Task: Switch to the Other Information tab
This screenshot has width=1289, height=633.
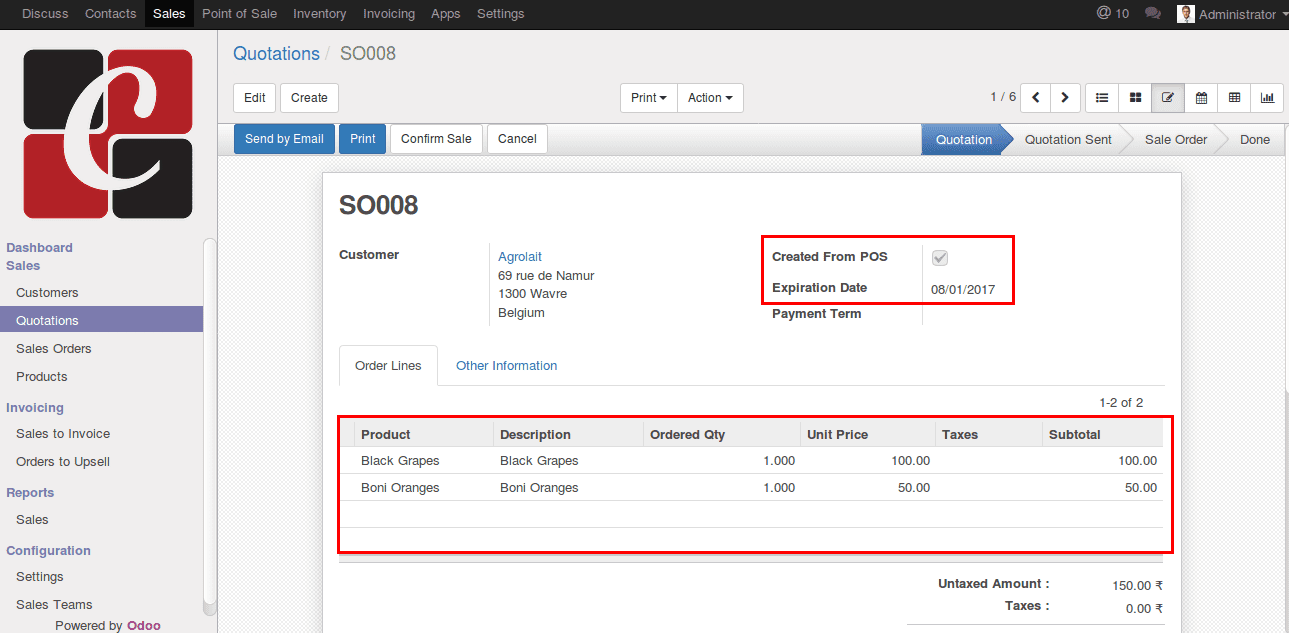Action: (506, 366)
